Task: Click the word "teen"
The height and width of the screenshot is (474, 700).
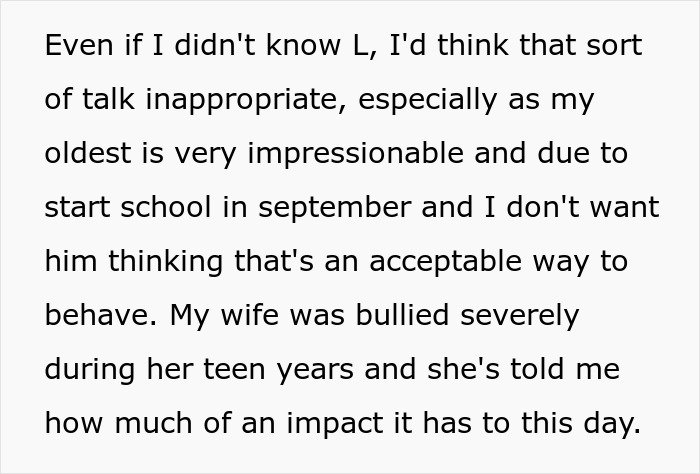Action: click(226, 370)
